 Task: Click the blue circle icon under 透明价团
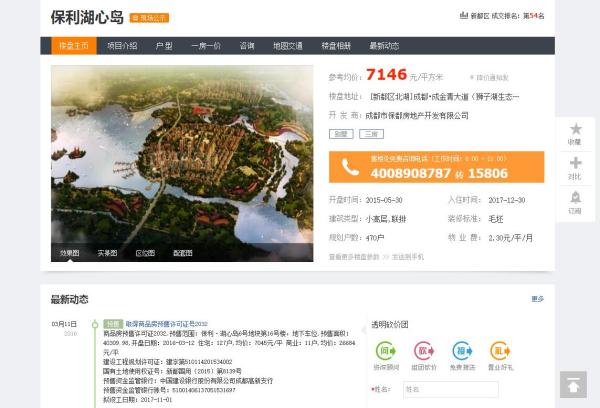(x=461, y=350)
